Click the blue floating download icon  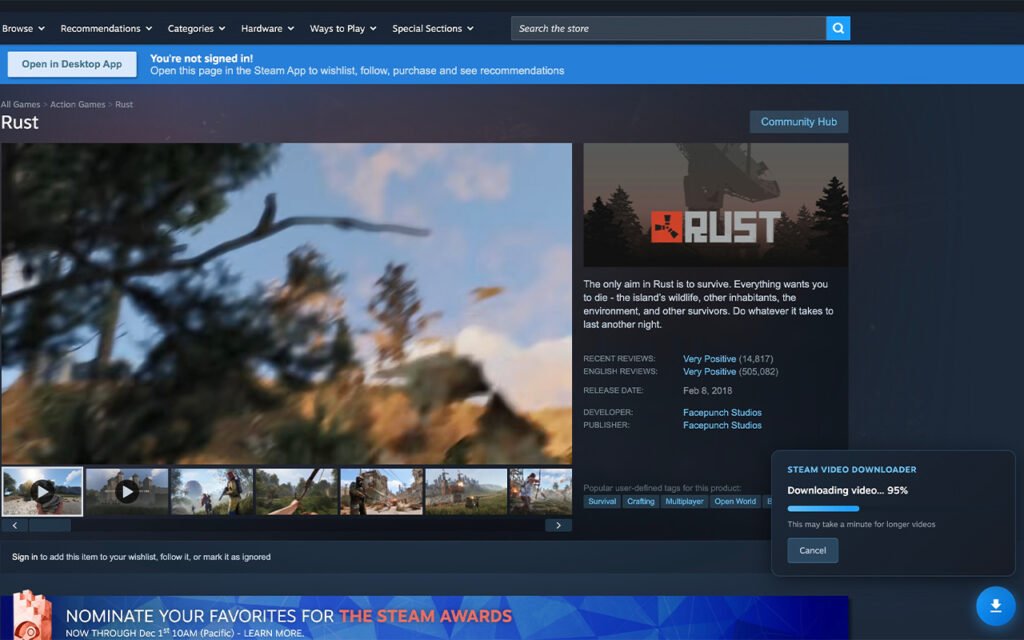point(996,606)
